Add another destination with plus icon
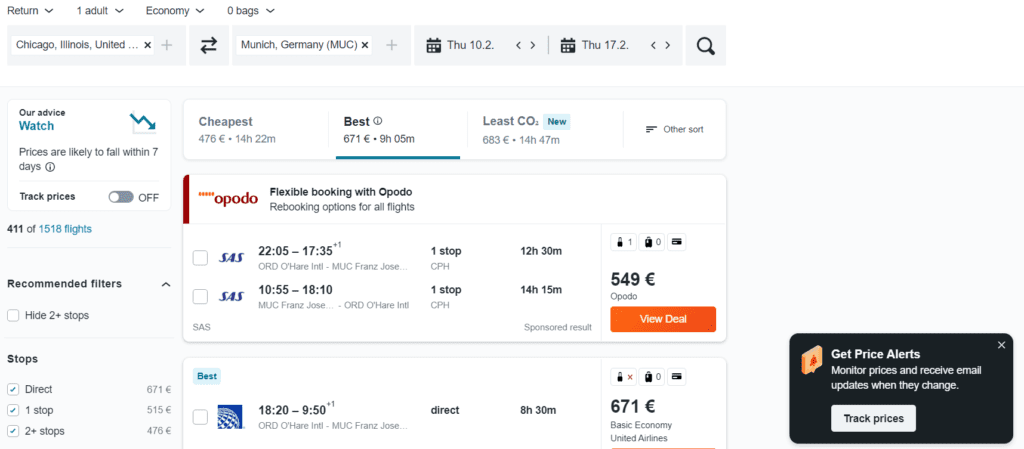 [x=392, y=45]
